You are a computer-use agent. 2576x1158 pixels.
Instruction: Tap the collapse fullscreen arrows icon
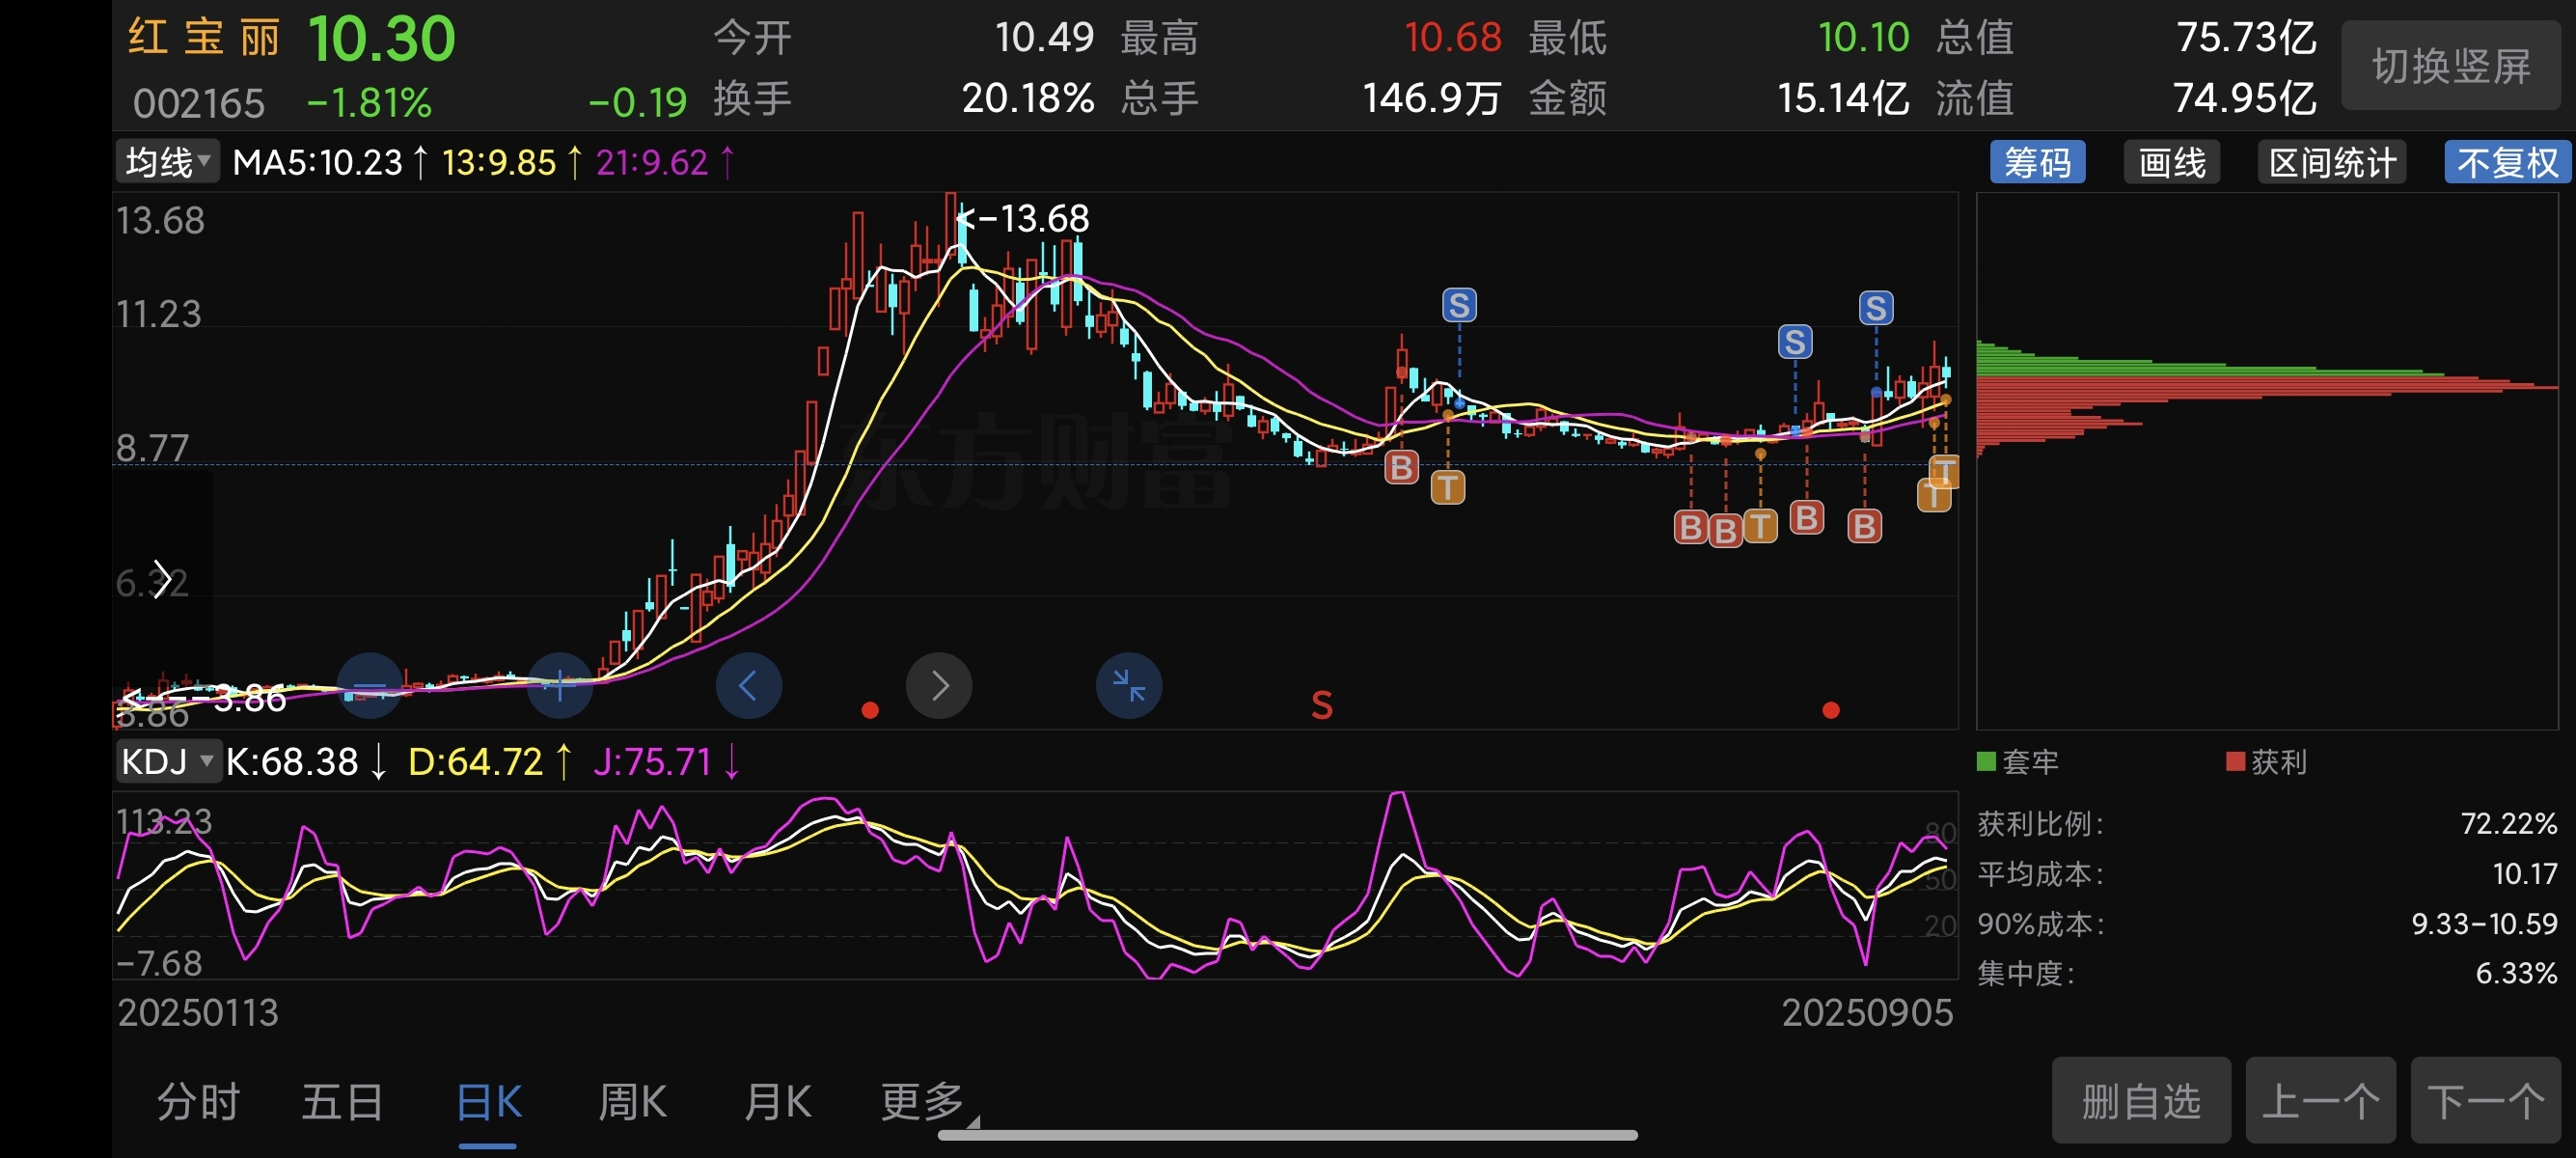coord(1129,686)
